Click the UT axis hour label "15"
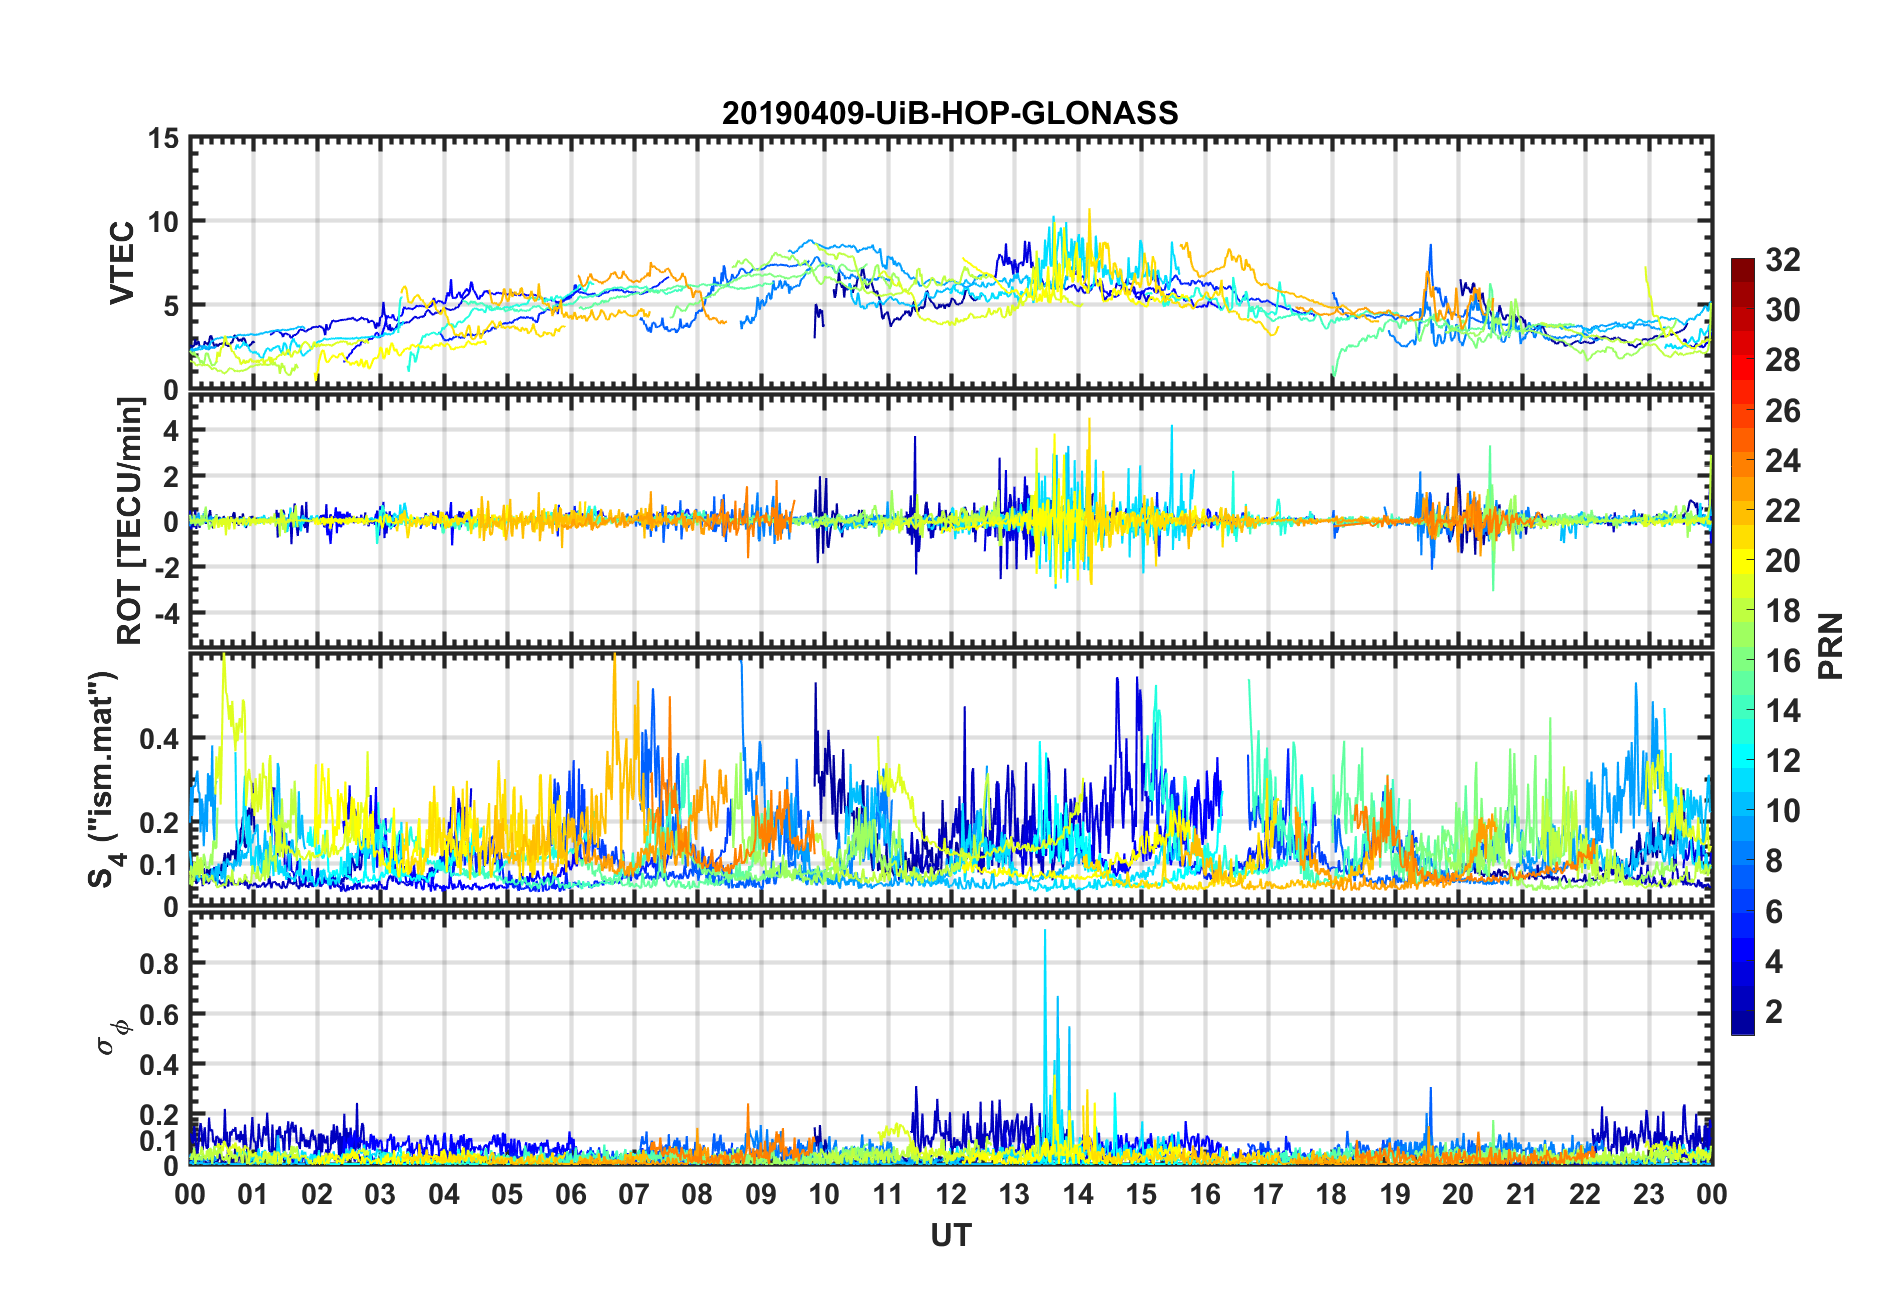Screen dimensions: 1902x1292 coord(1141,1194)
